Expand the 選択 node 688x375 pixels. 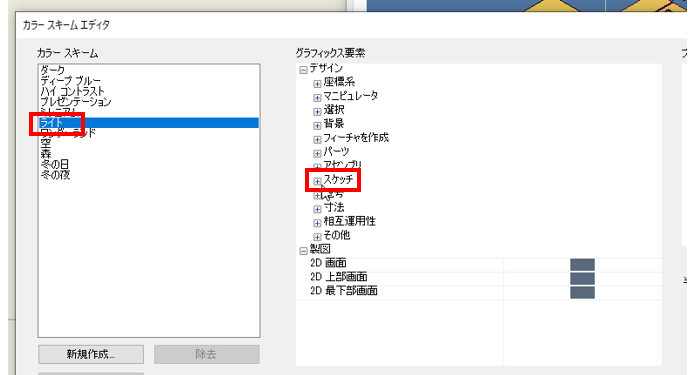(x=317, y=112)
